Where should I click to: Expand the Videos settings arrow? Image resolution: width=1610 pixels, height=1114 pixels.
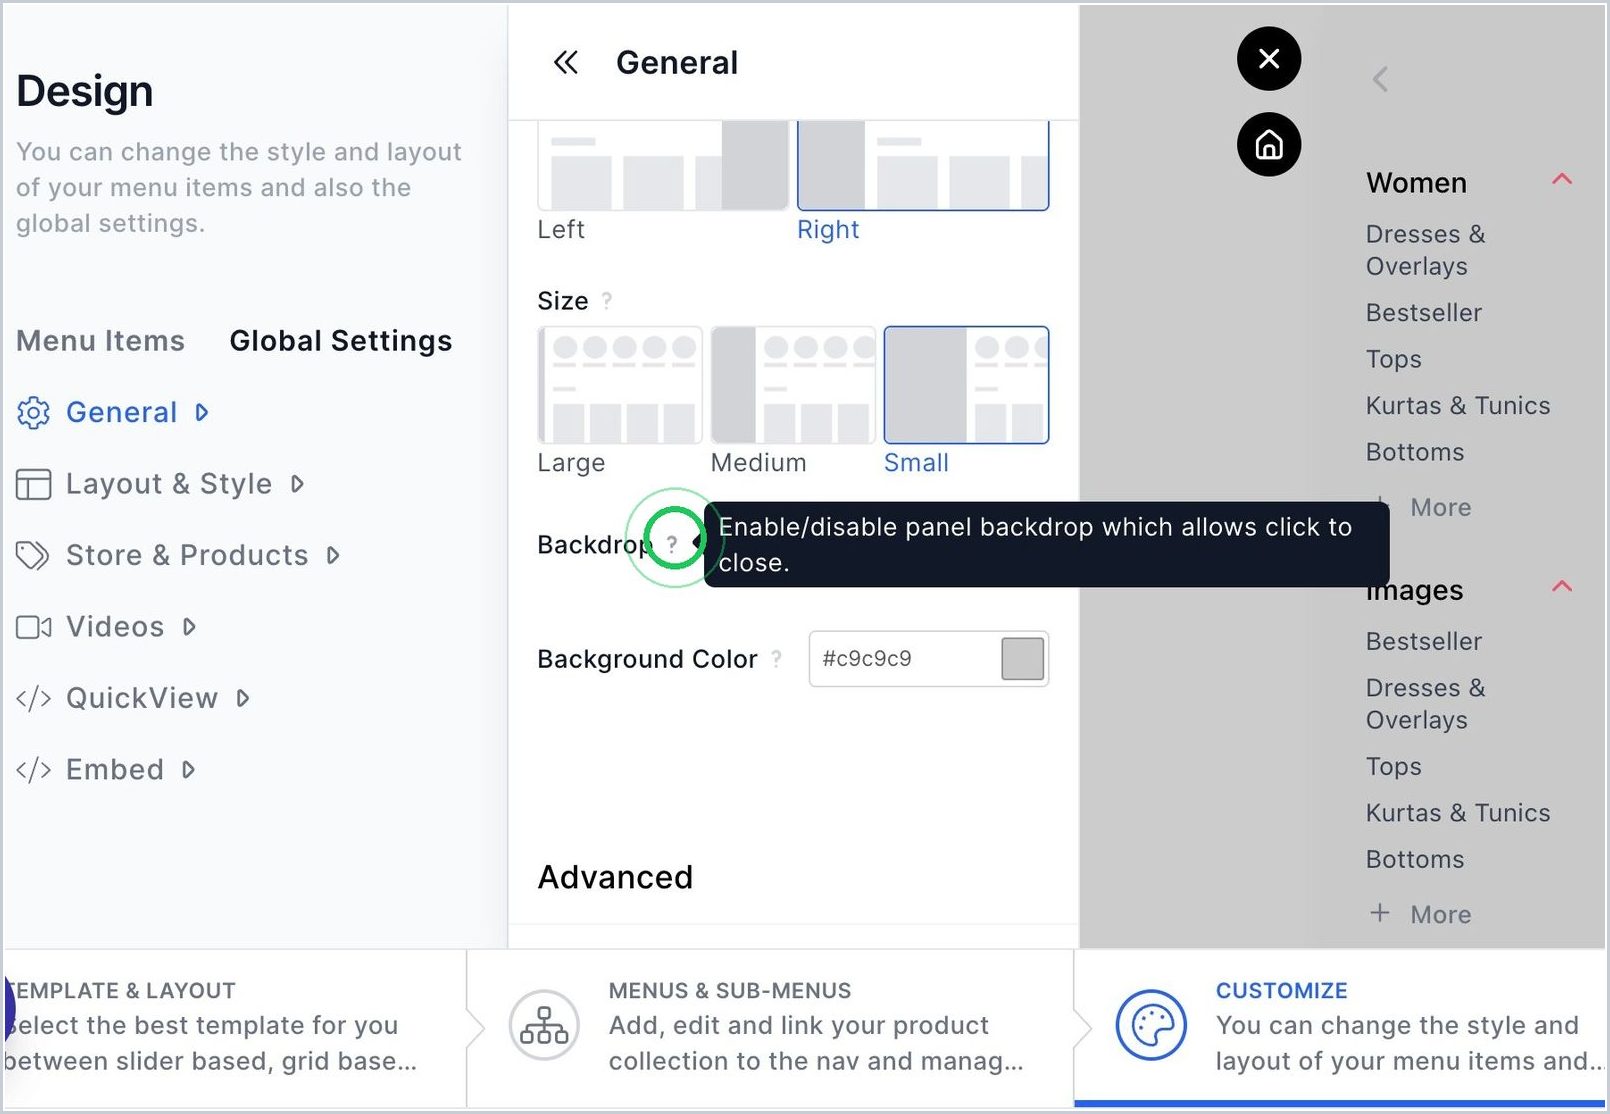(x=189, y=627)
